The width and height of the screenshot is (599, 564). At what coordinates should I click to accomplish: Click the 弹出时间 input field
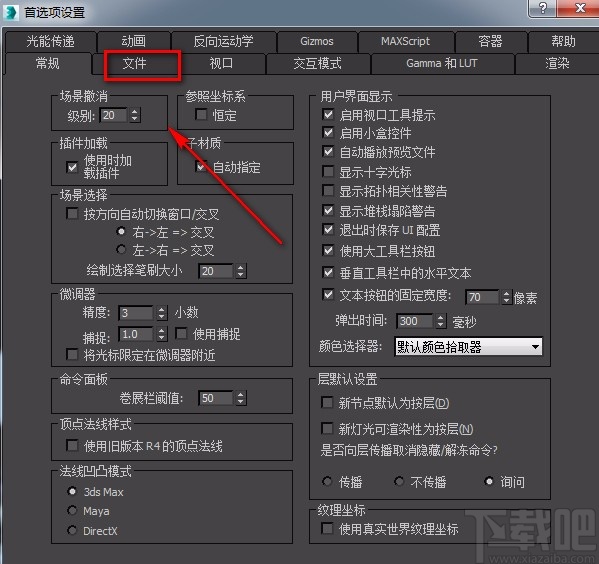pos(414,321)
